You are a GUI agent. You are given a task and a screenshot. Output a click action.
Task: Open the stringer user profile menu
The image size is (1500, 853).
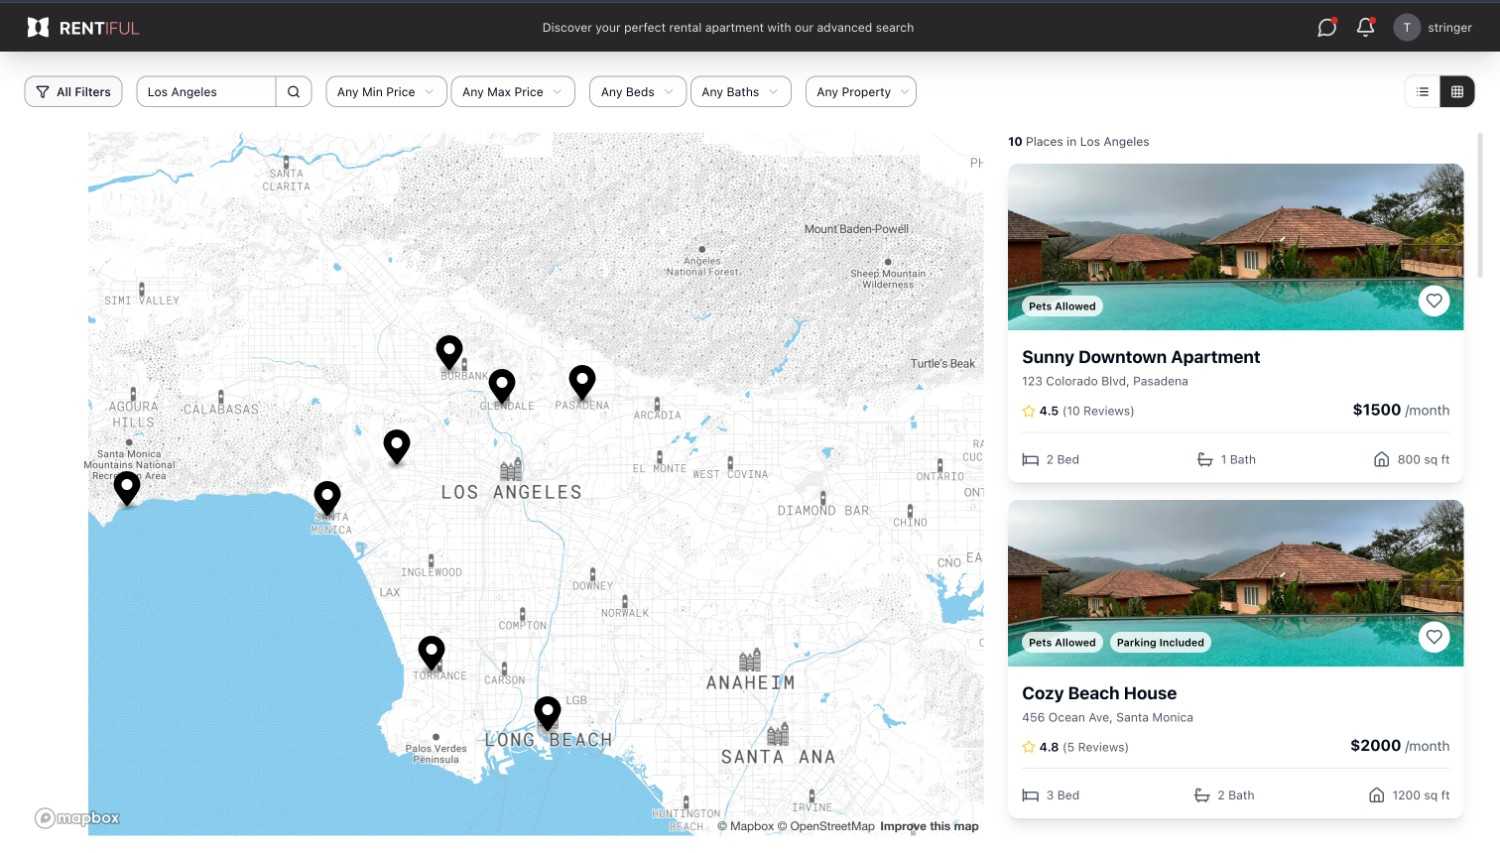point(1433,28)
